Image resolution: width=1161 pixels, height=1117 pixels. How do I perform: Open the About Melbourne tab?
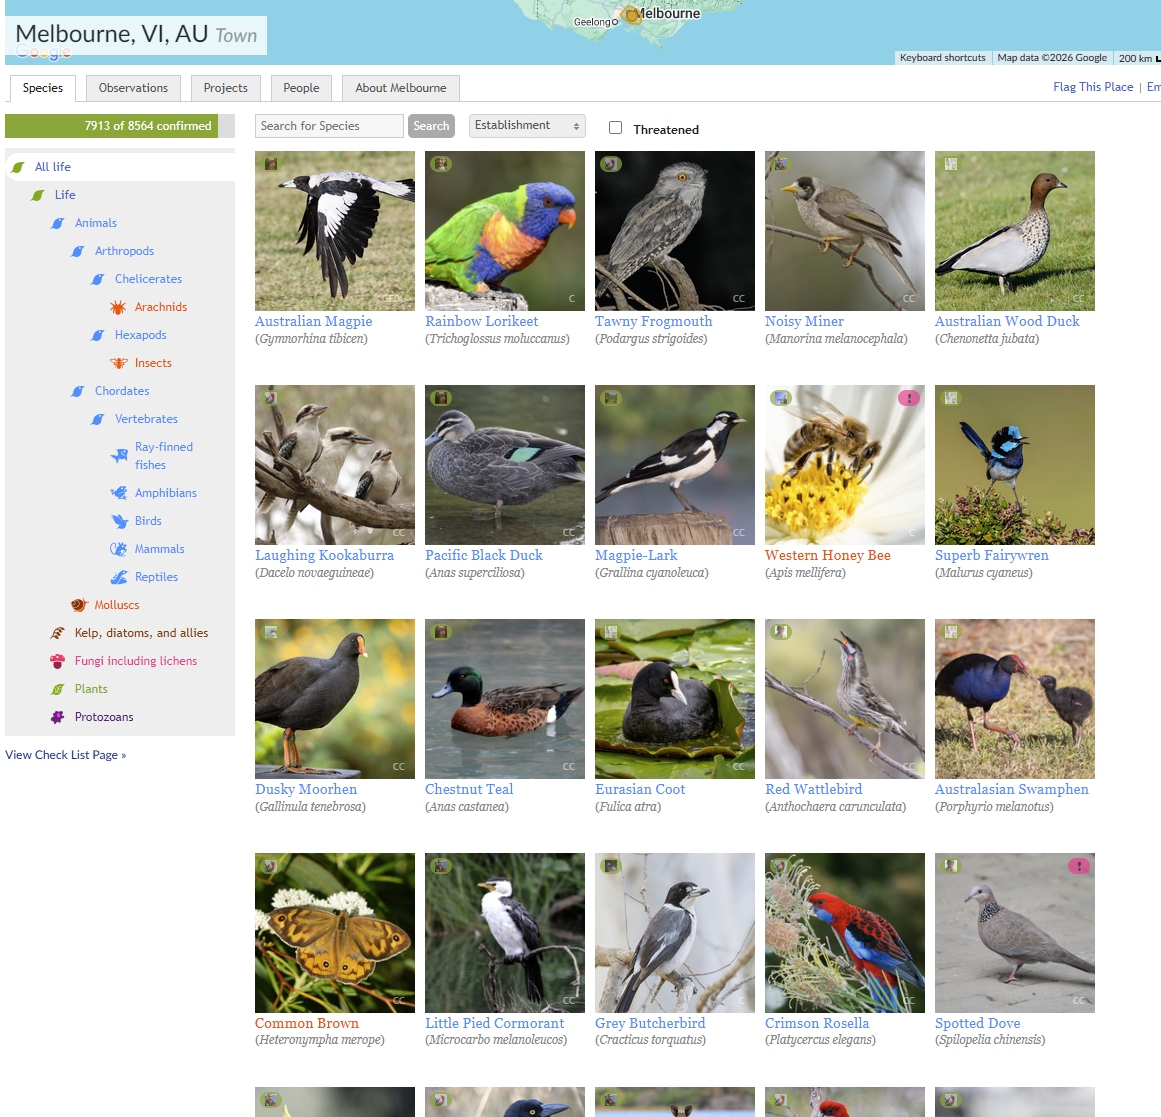coord(401,88)
